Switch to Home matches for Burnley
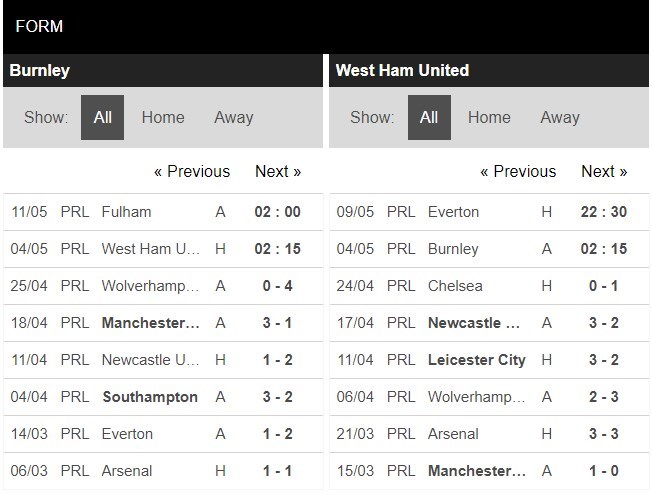This screenshot has height=497, width=652. click(x=163, y=117)
